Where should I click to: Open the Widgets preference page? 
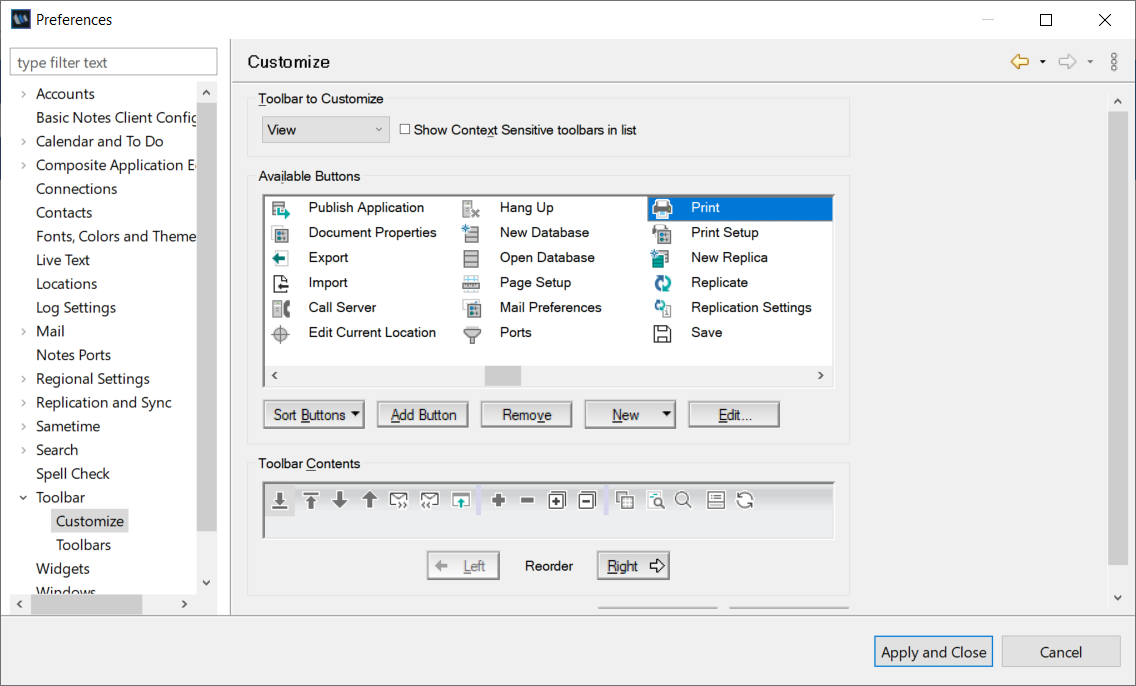pyautogui.click(x=63, y=569)
